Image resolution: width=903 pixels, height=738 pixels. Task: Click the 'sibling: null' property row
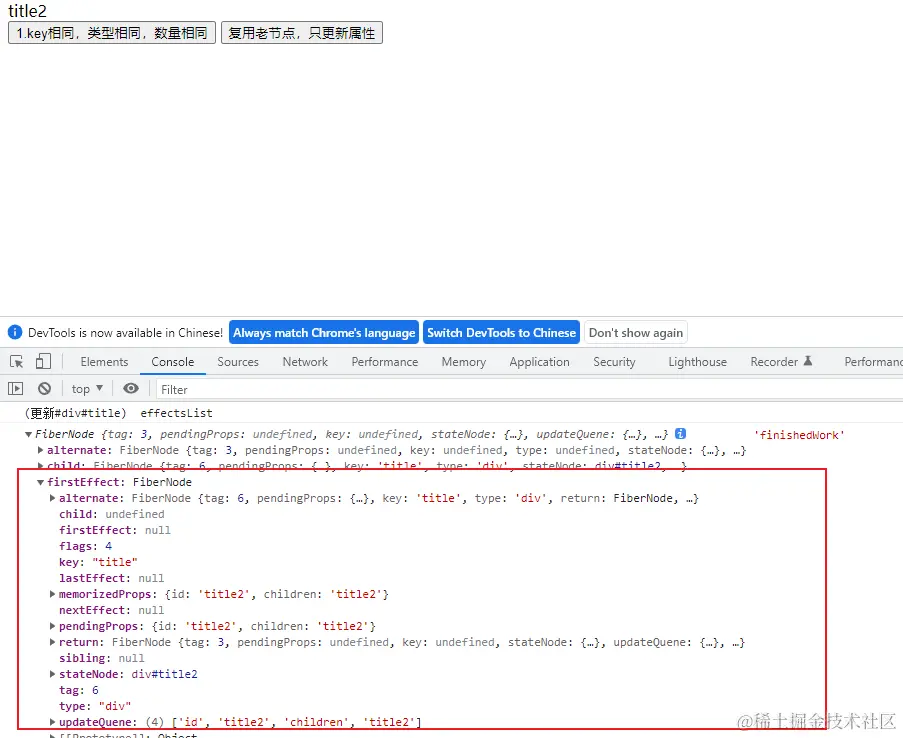(x=101, y=658)
